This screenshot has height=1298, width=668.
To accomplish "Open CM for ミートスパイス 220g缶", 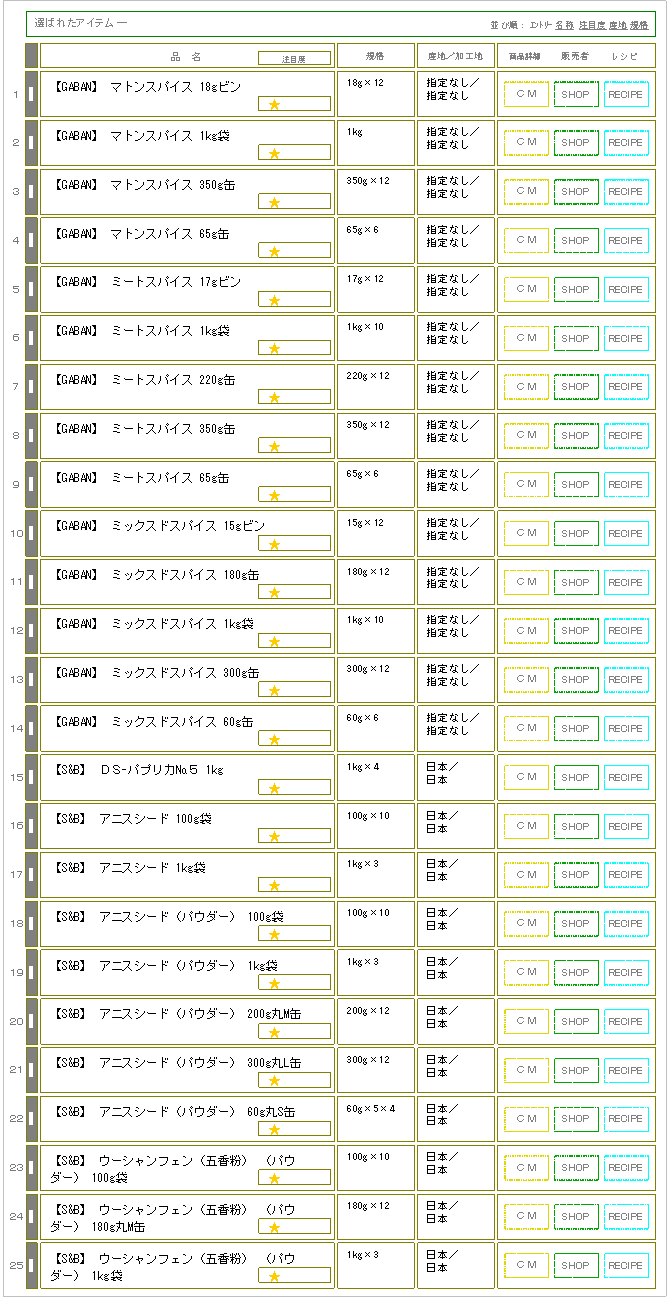I will pos(526,387).
